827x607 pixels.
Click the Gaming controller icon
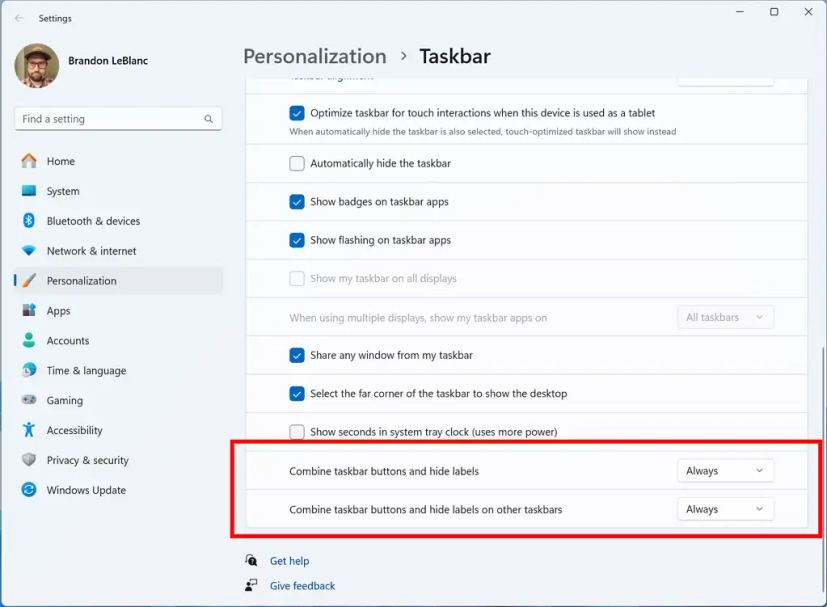29,400
